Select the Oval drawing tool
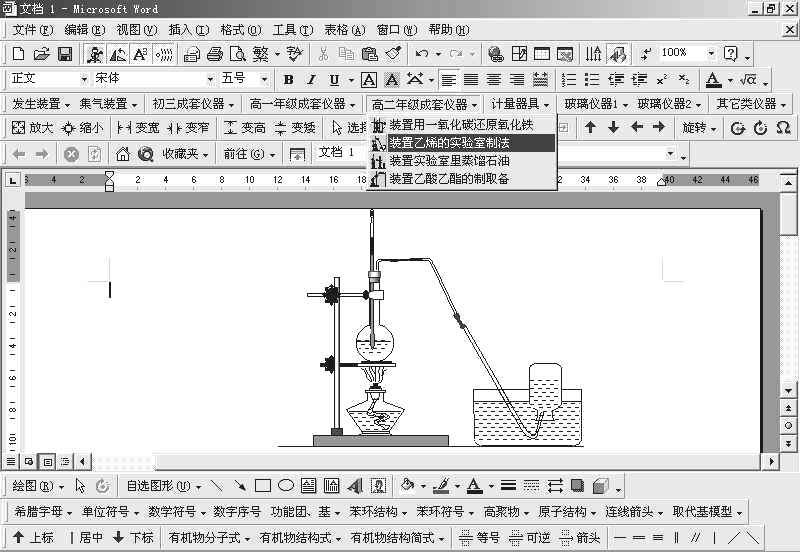 286,486
